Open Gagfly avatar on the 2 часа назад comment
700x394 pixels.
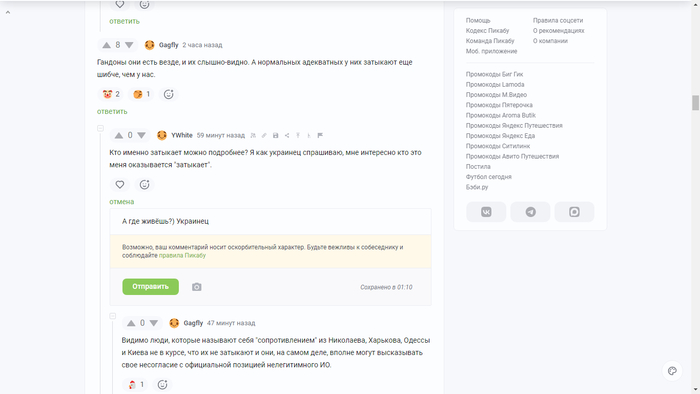(150, 45)
